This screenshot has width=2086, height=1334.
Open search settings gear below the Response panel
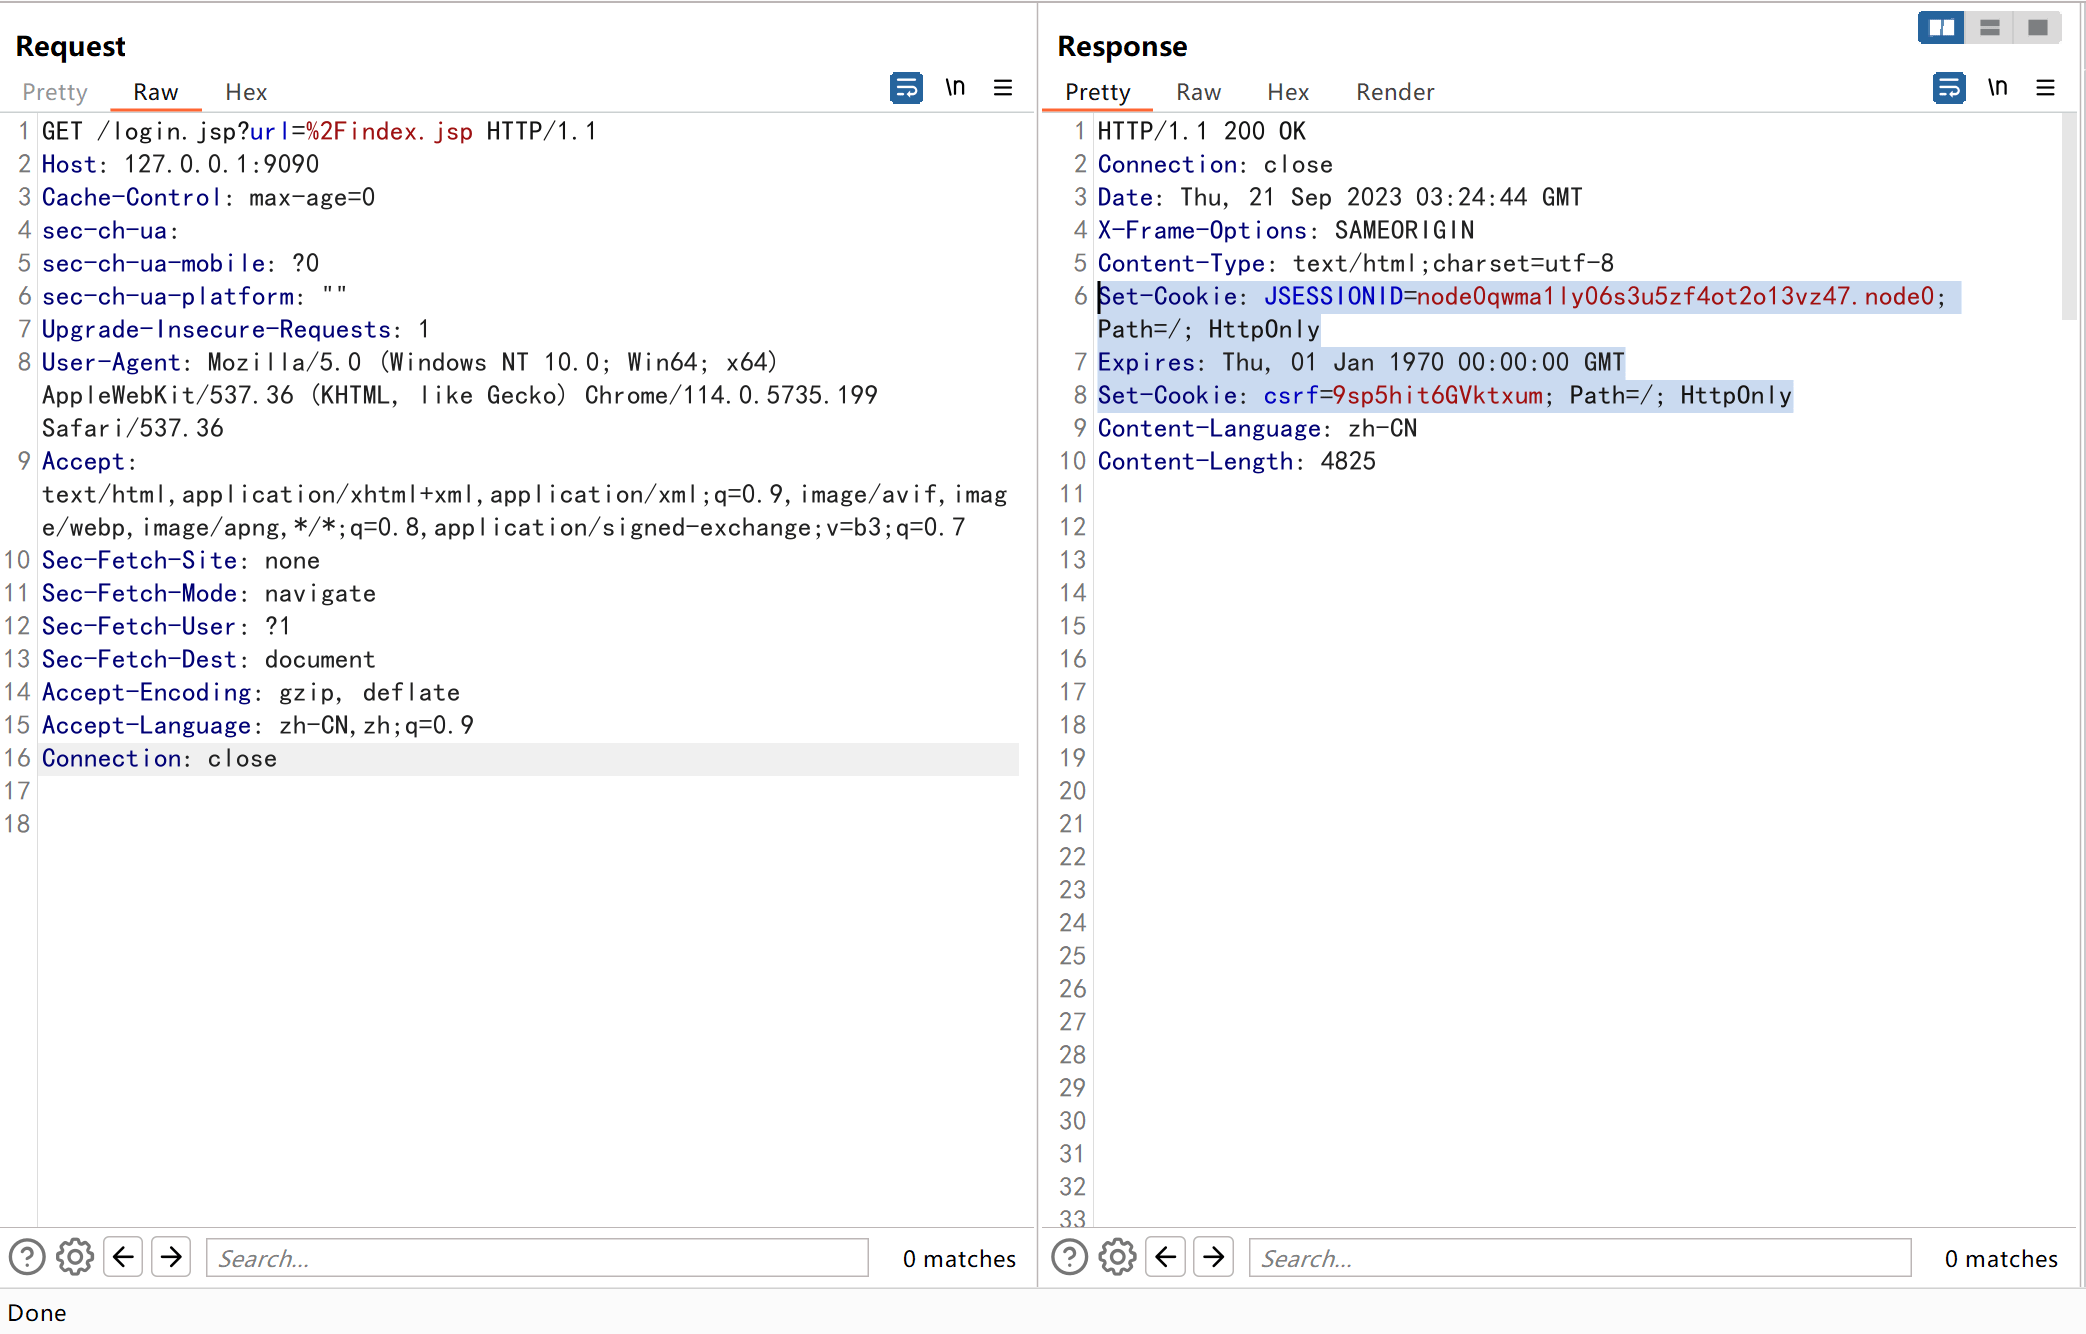(1117, 1257)
